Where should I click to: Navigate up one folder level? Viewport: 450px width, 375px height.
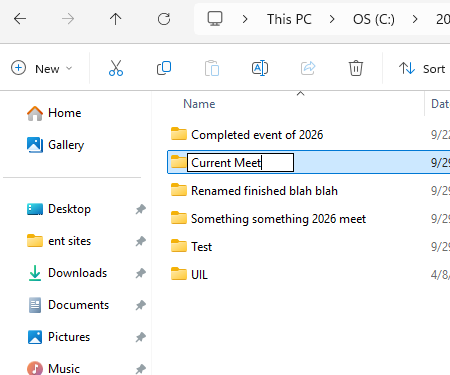116,19
